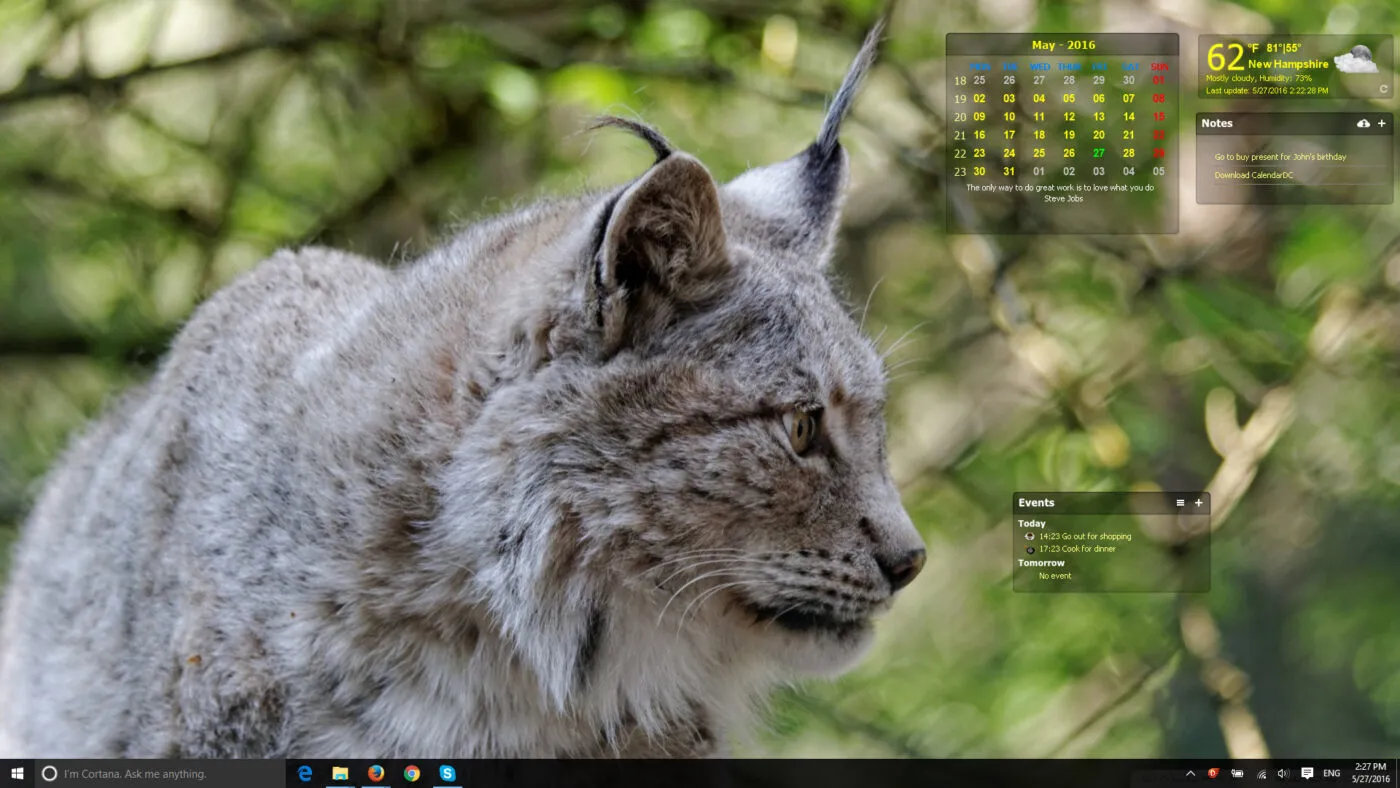Open CalendarDC red tray icon
1400x788 pixels.
[1214, 773]
